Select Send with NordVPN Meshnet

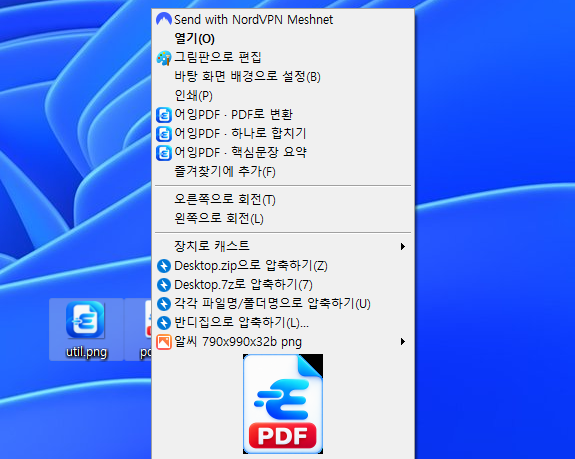(283, 19)
